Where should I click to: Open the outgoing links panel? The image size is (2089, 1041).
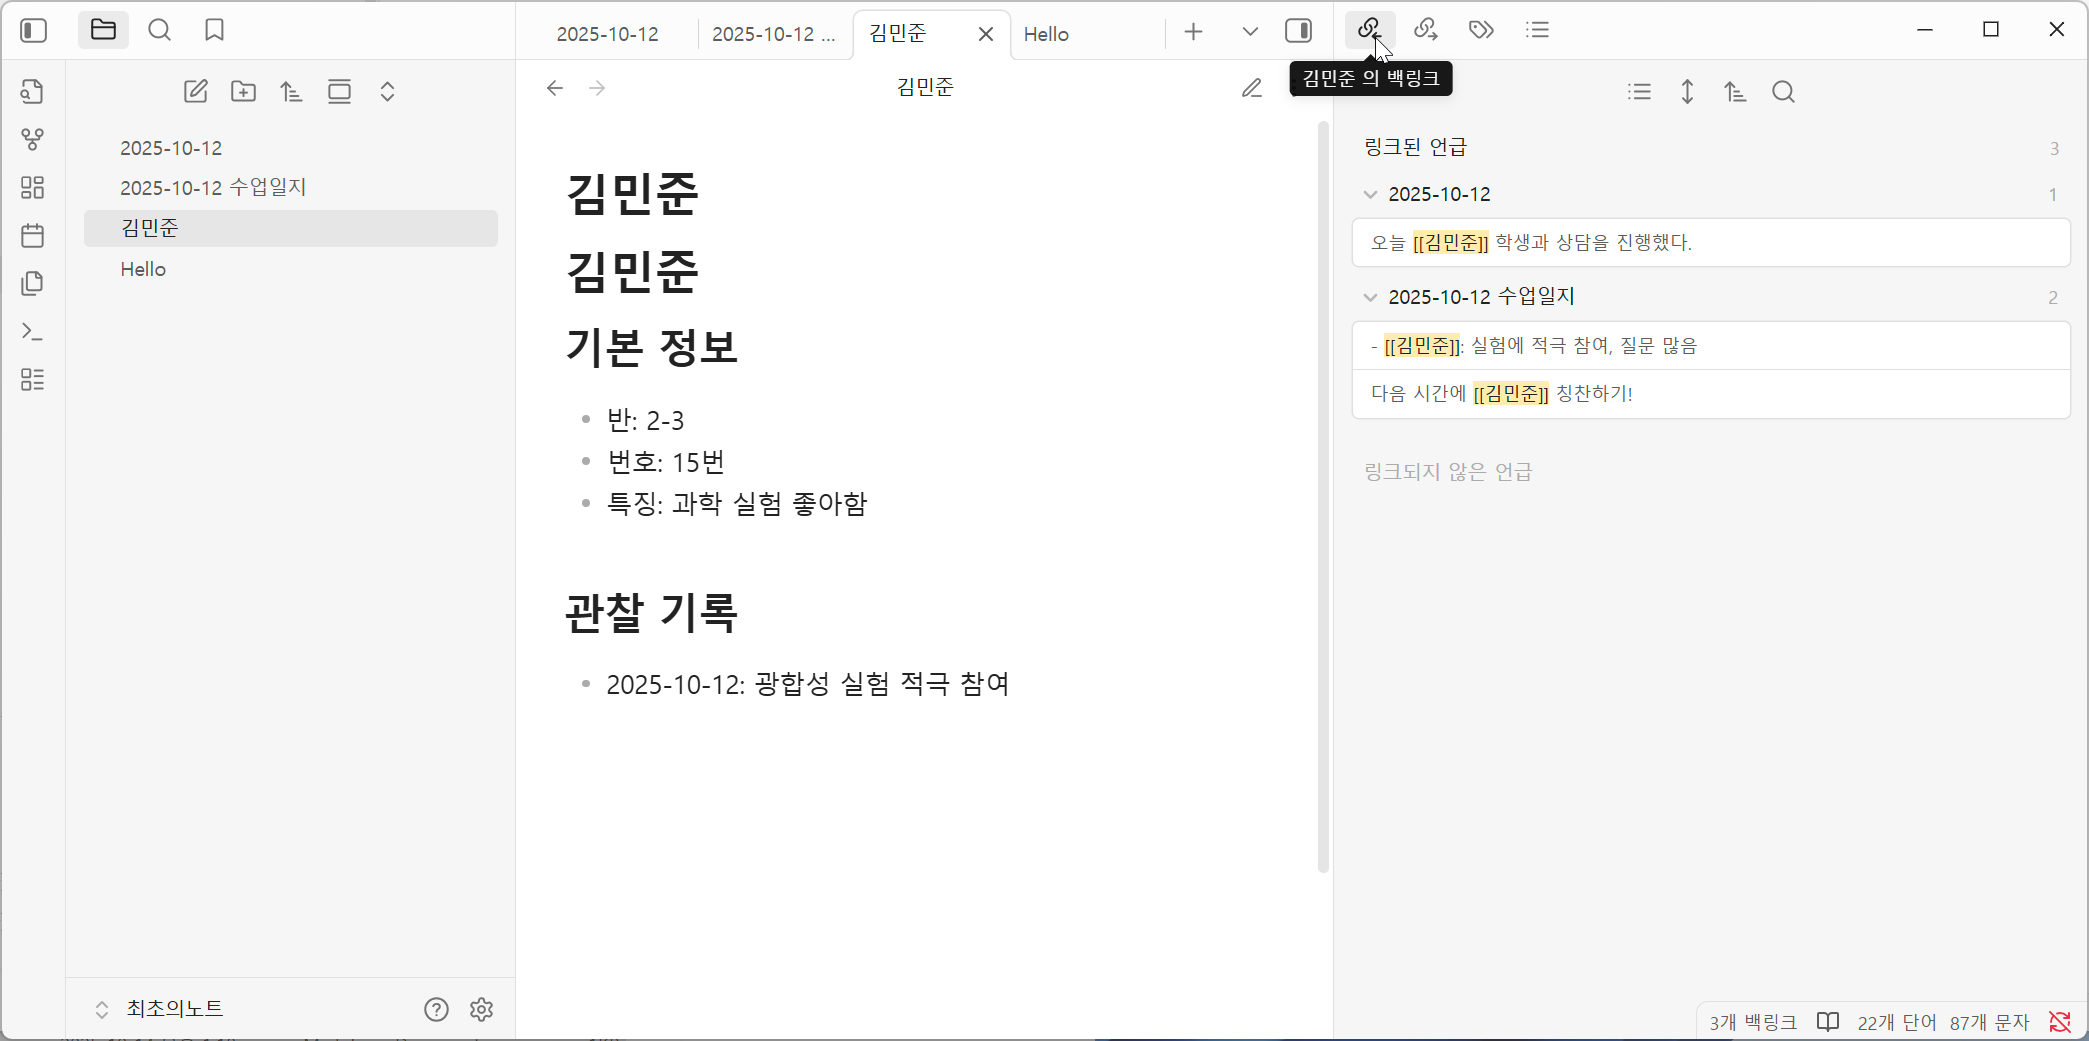tap(1426, 30)
